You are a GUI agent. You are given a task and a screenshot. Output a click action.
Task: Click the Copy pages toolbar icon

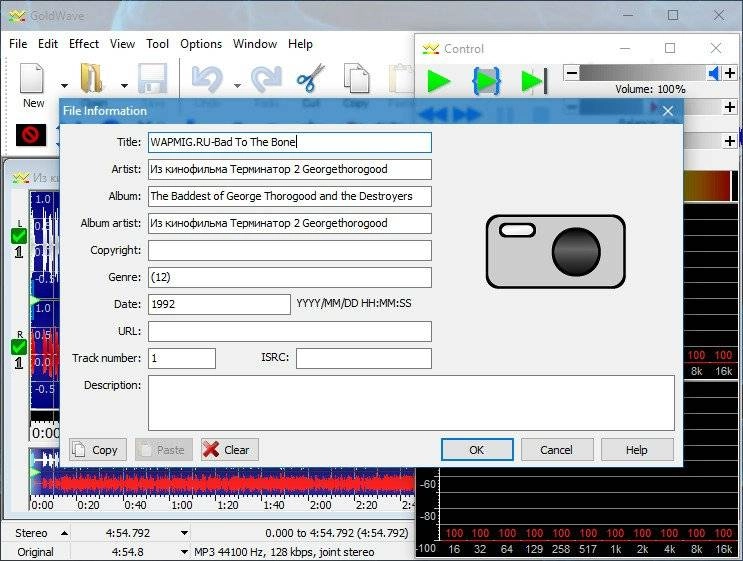(356, 78)
